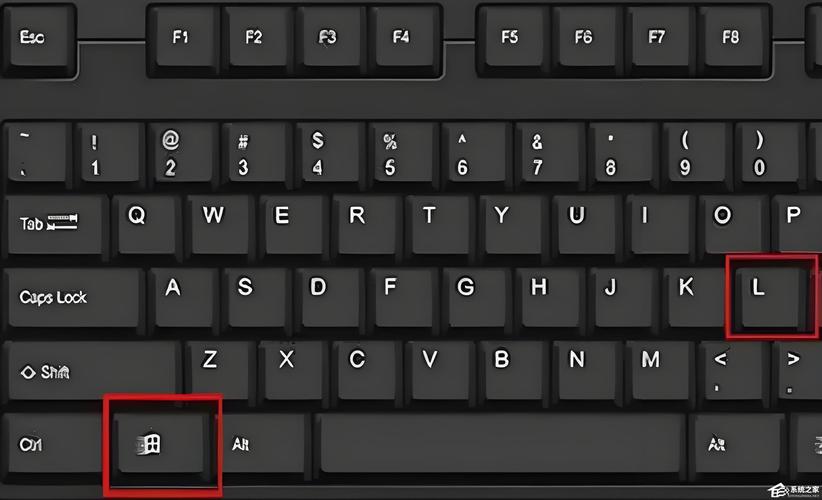
Task: Click the Z letter key
Action: pyautogui.click(x=220, y=371)
